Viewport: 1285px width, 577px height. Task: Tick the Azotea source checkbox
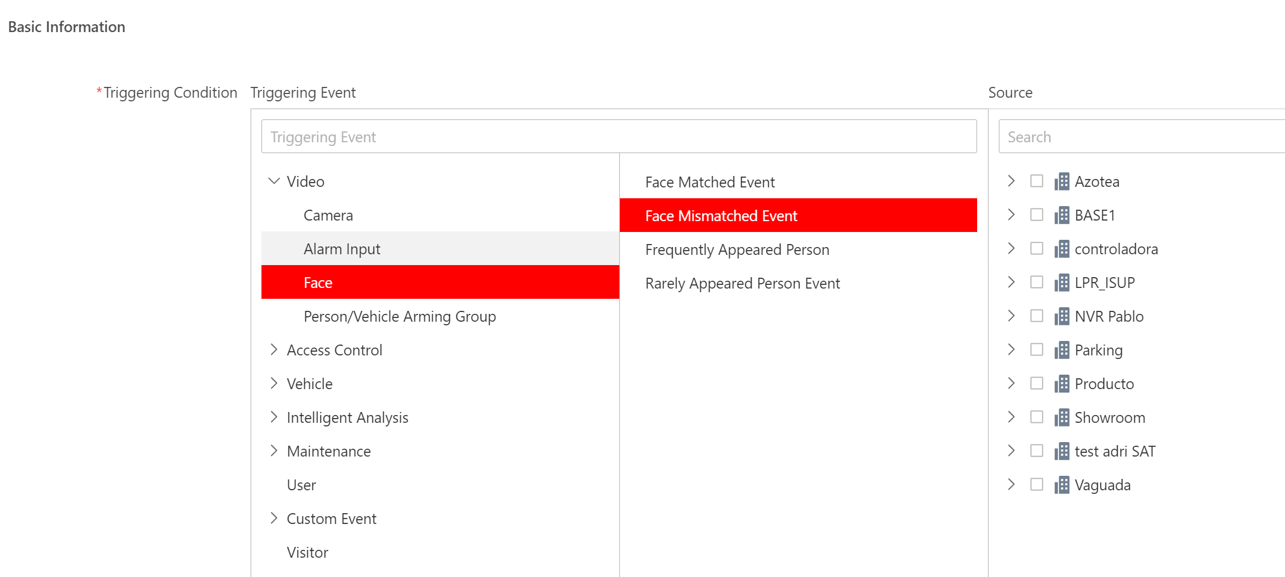click(x=1036, y=182)
